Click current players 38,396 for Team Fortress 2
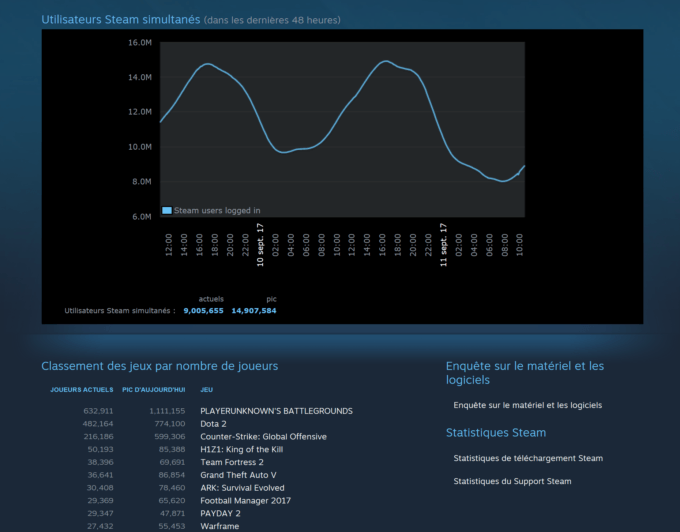 100,462
